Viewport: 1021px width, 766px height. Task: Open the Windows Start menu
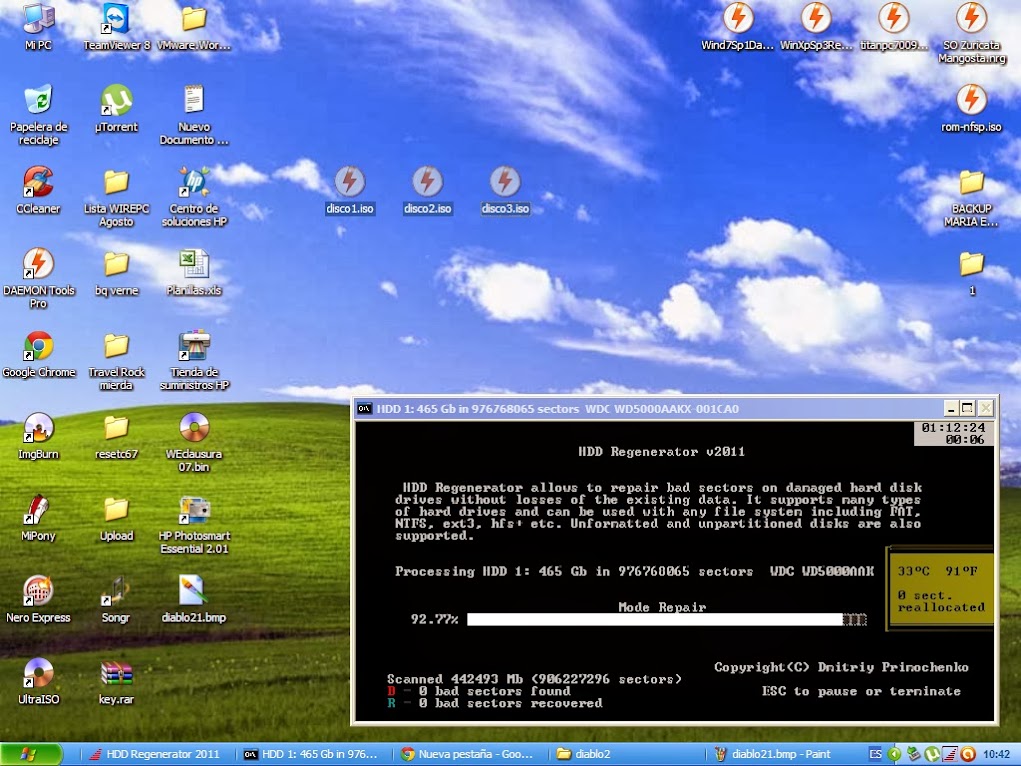31,754
